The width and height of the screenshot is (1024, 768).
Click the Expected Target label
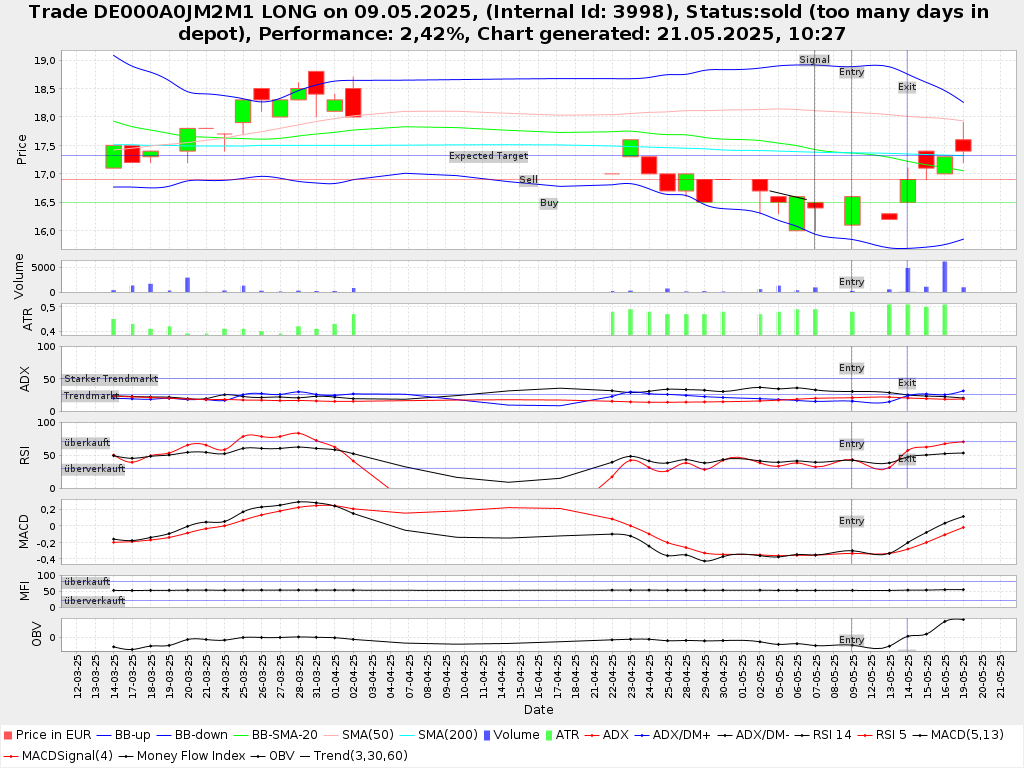488,156
